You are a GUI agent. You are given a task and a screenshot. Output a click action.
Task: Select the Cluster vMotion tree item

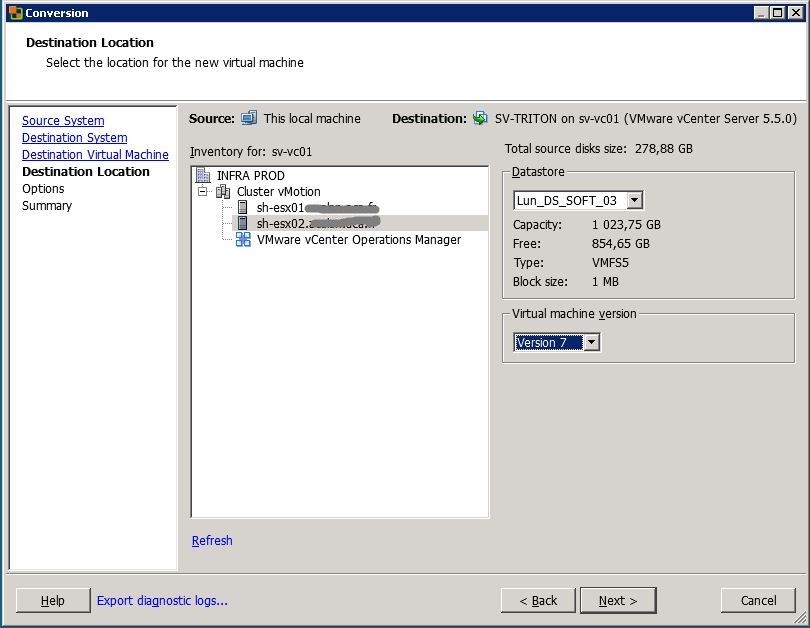[x=278, y=192]
